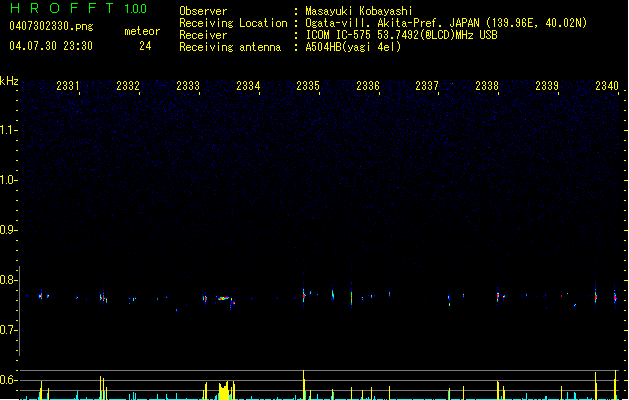Click the 0.9 kHz frequency label
Viewport: 629px width, 400px height.
pyautogui.click(x=8, y=230)
